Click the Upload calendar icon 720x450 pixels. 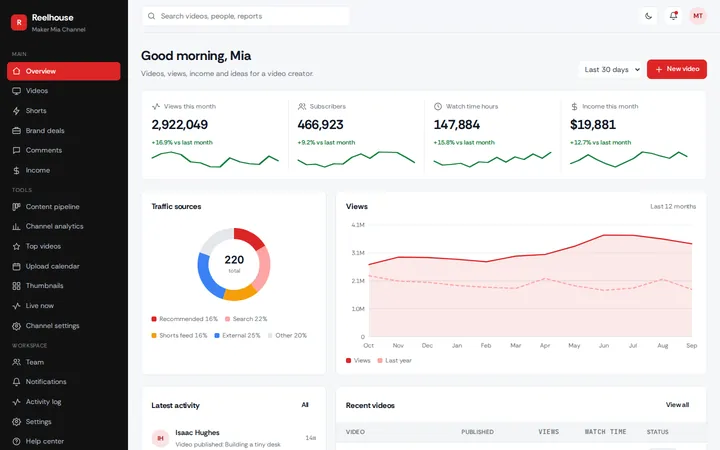(17, 266)
